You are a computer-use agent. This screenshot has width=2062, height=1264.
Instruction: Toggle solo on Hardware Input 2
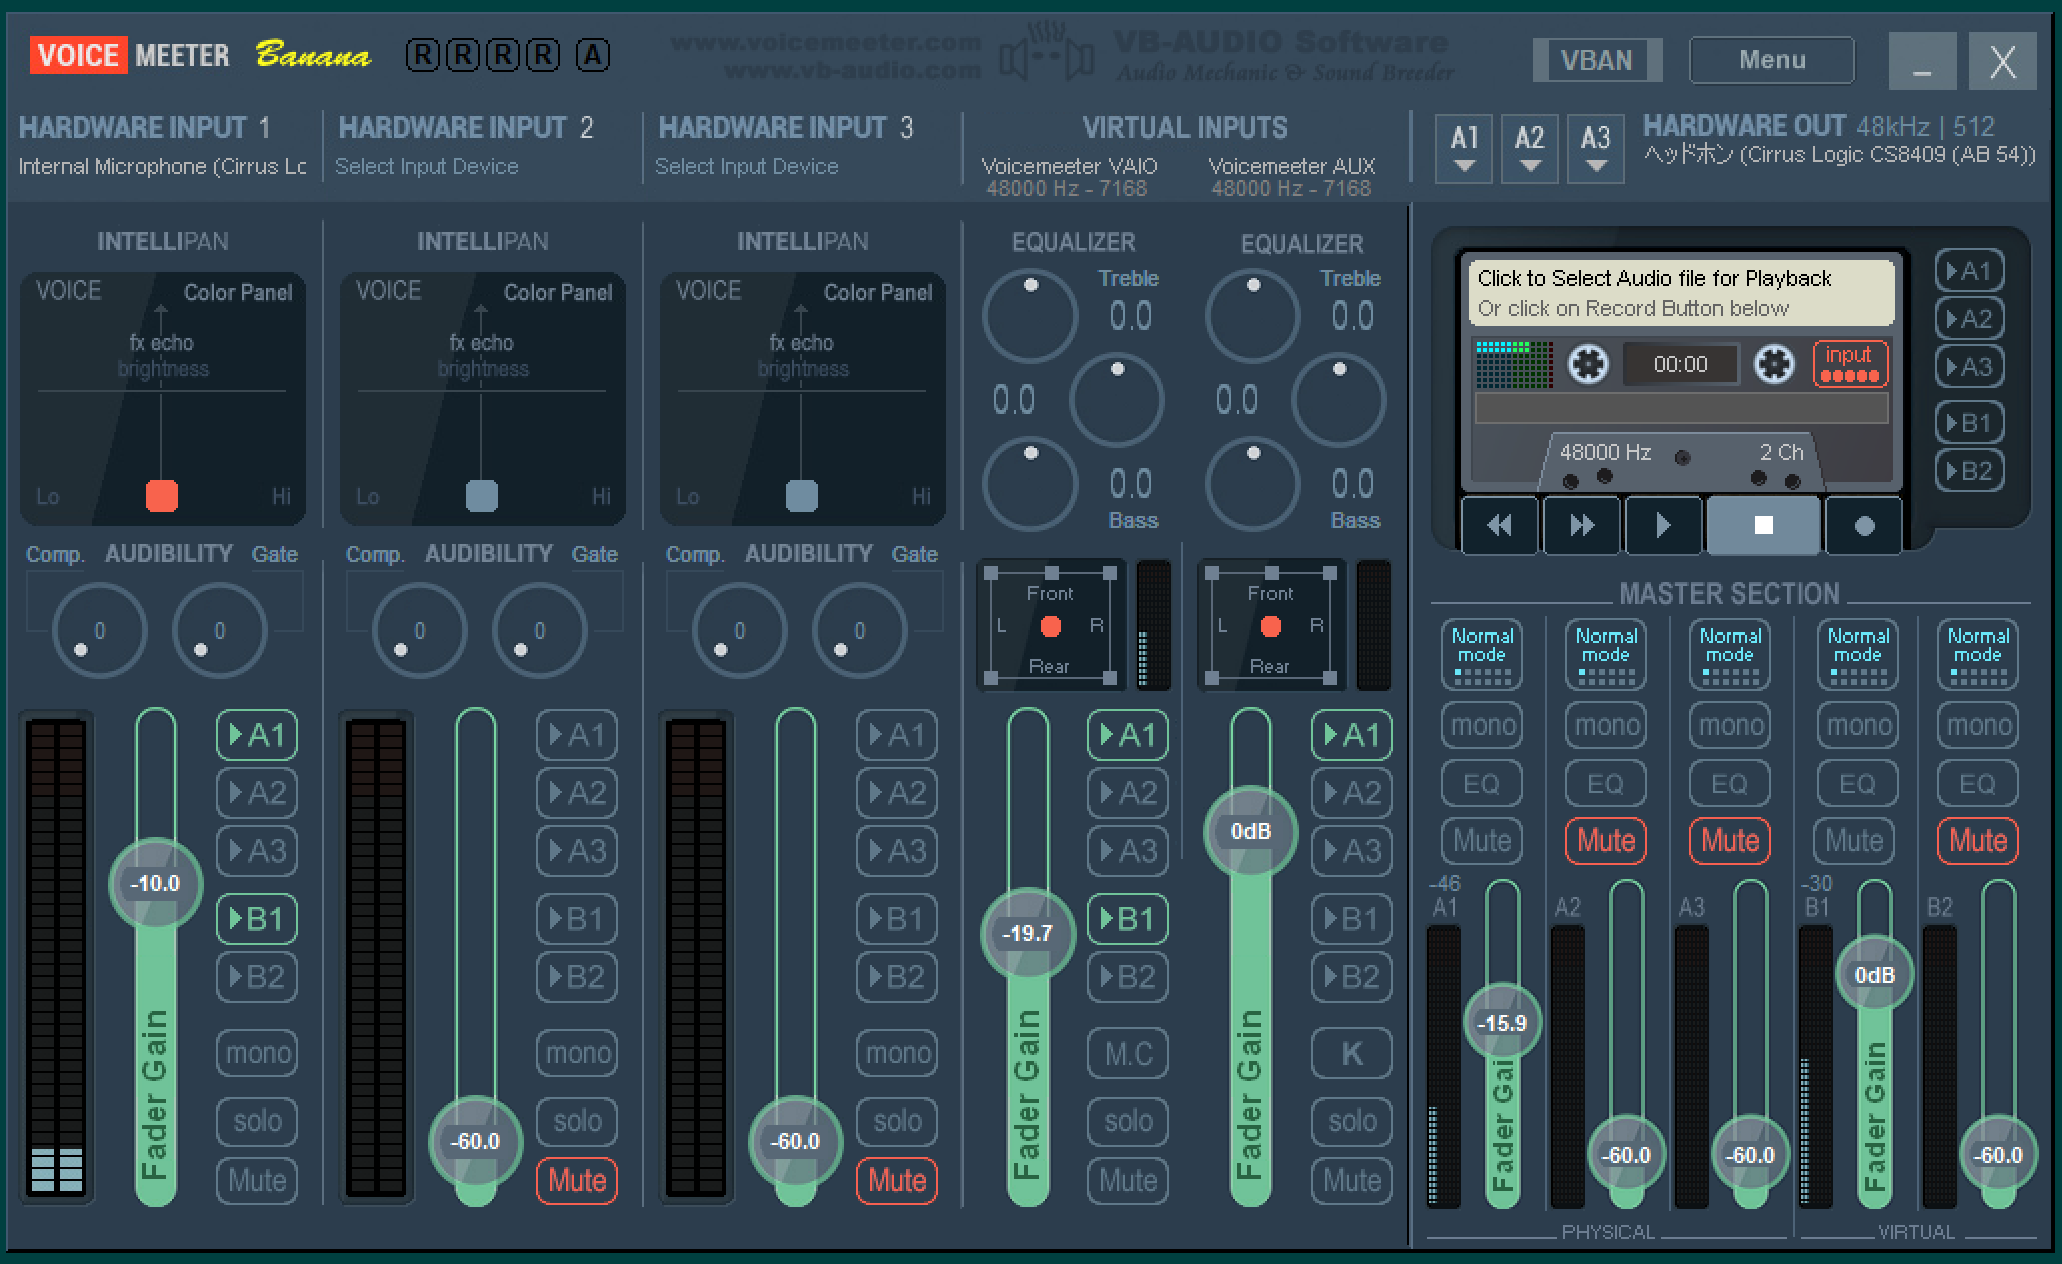577,1121
